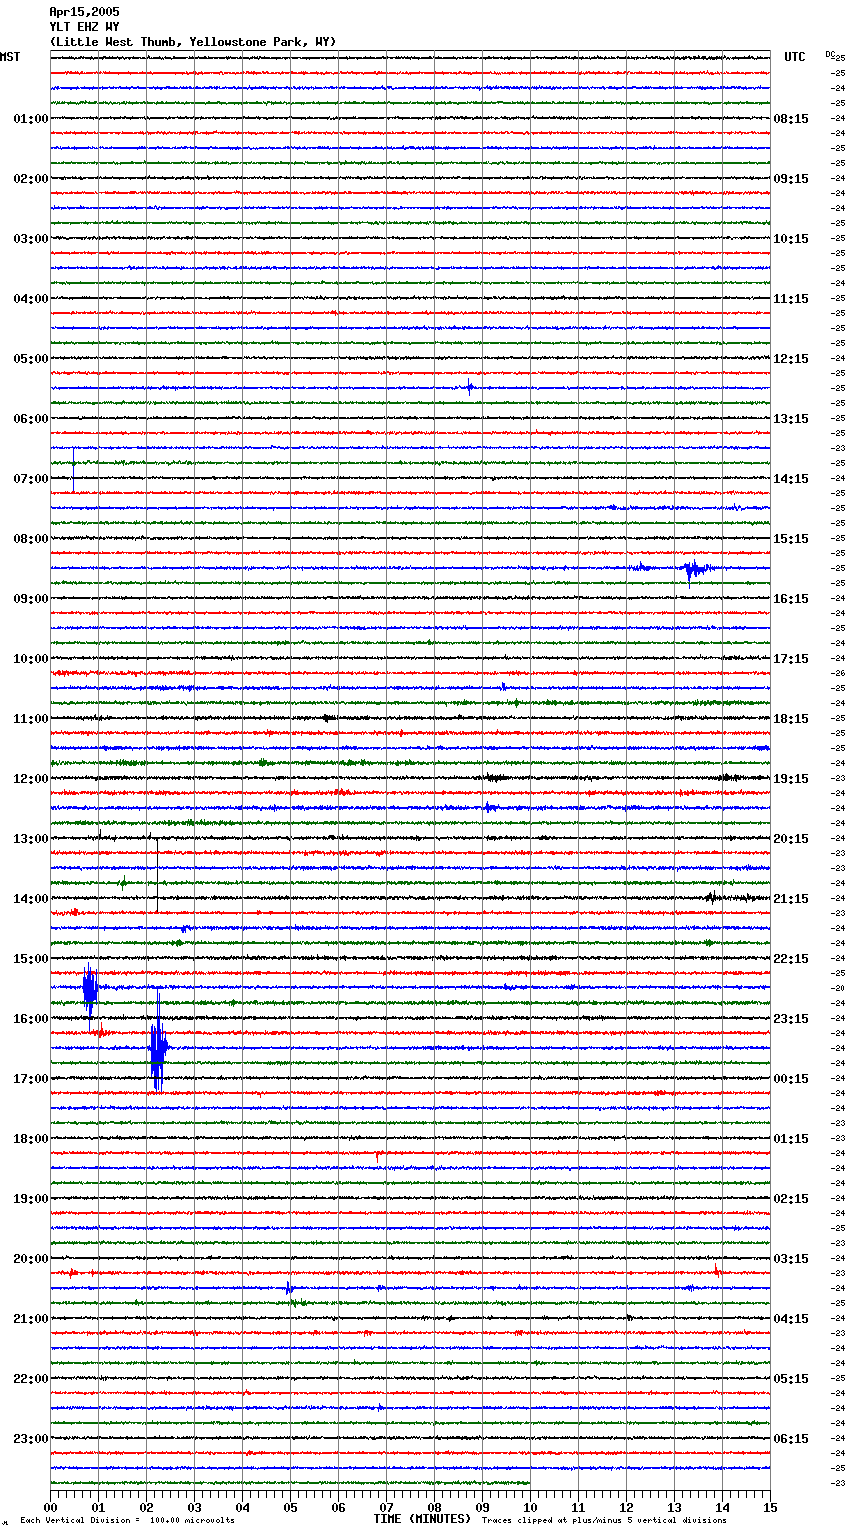Click the 20:00 MST time label
The height and width of the screenshot is (1534, 850).
[31, 1259]
